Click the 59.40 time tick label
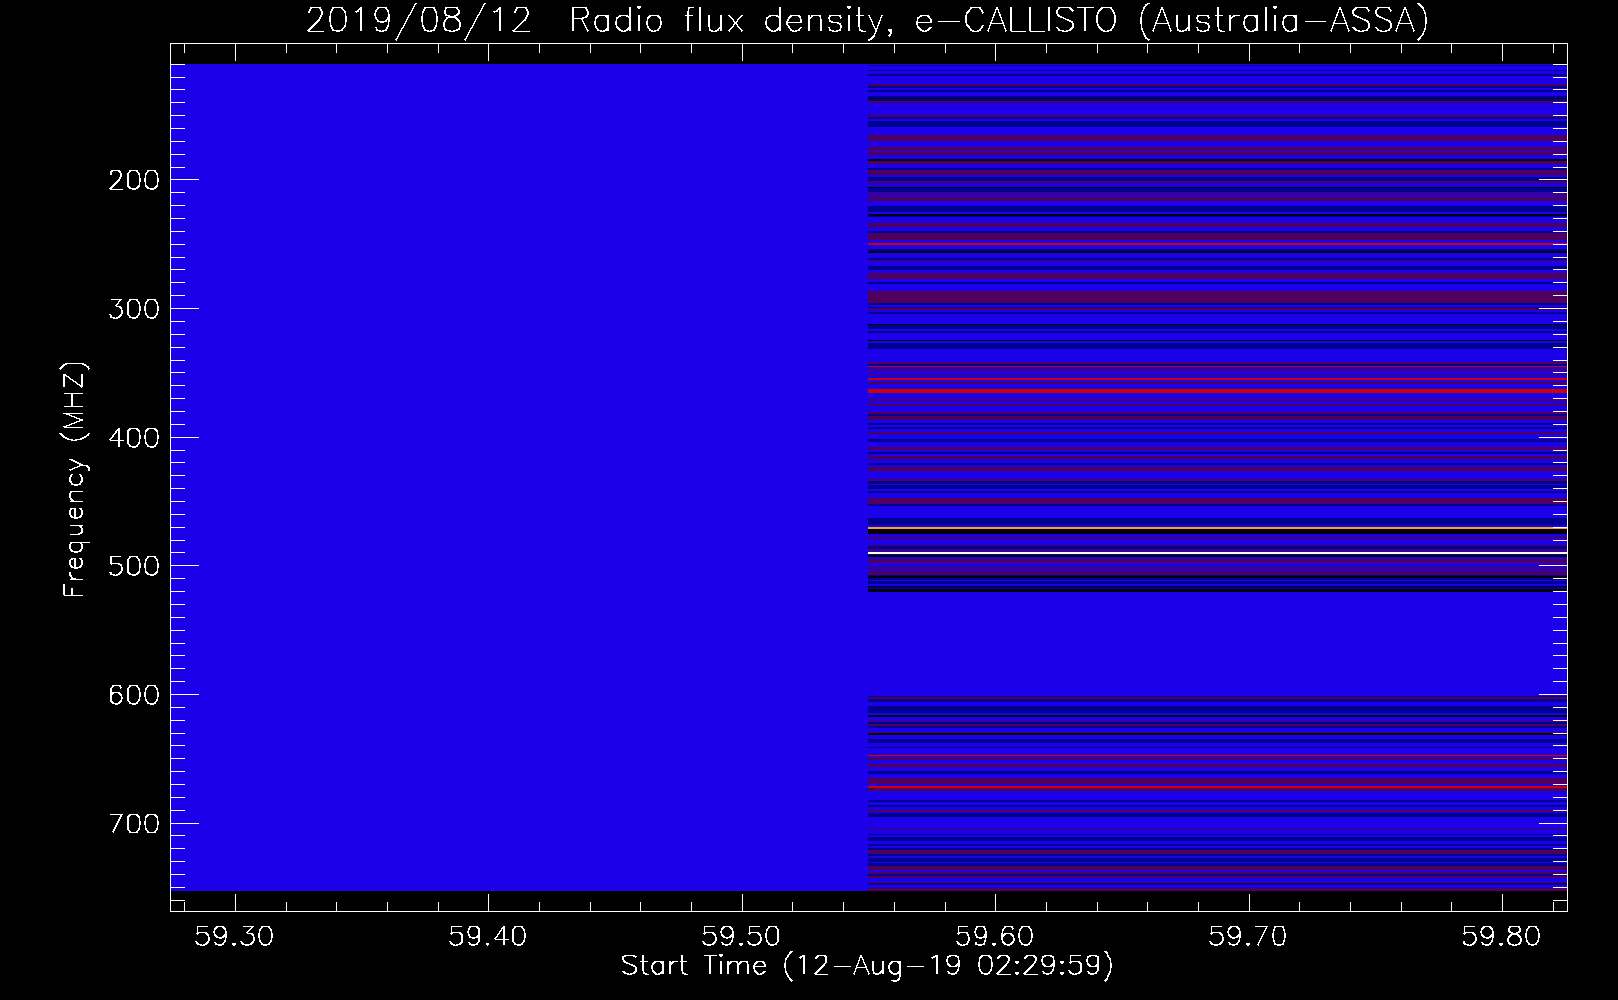1618x1000 pixels. click(x=488, y=935)
